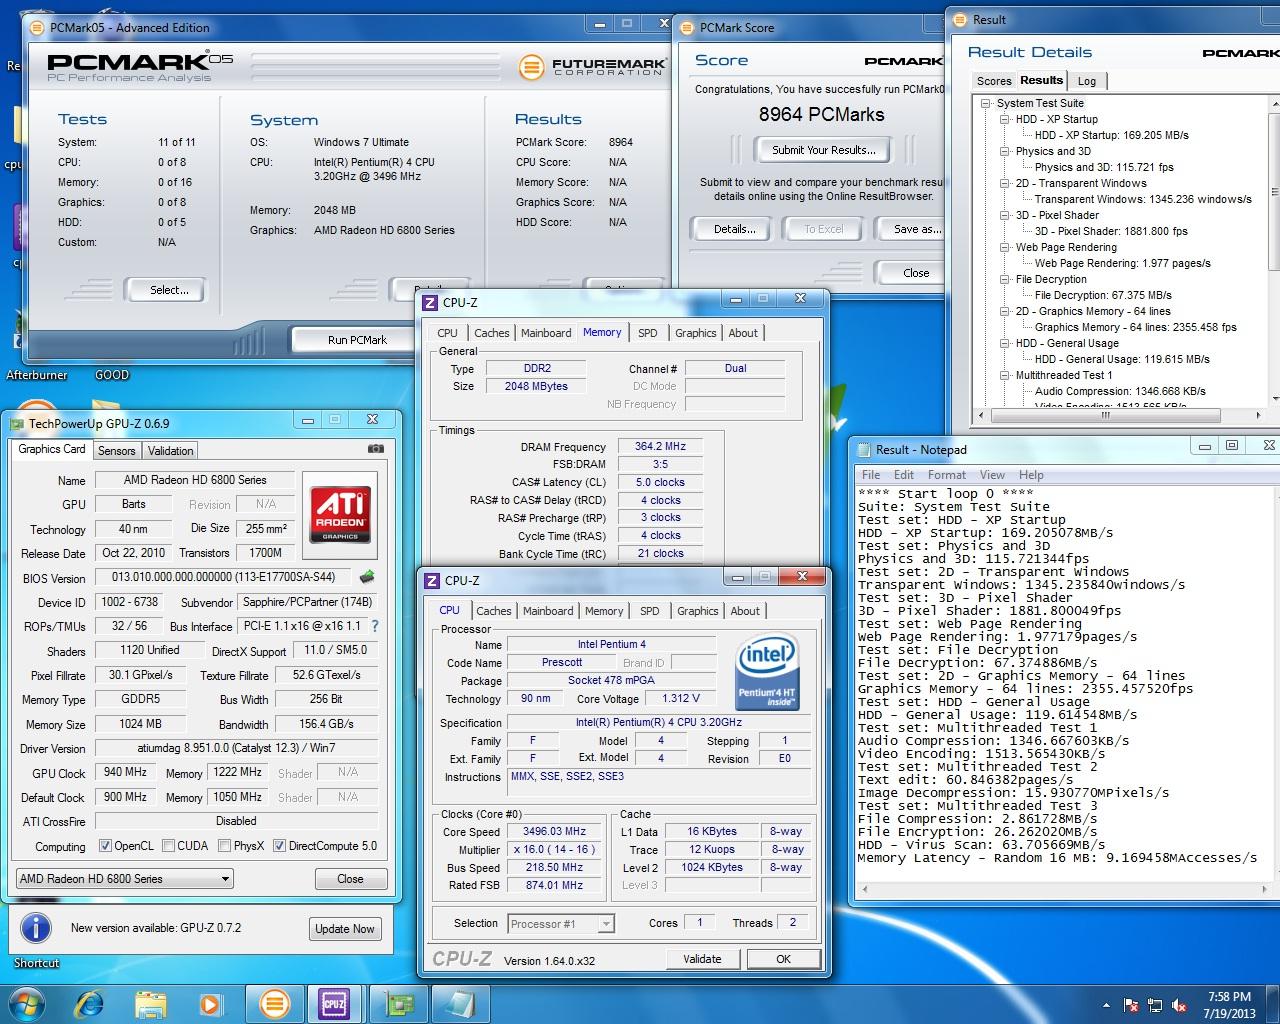The width and height of the screenshot is (1280, 1024).
Task: Toggle the CUDA checkbox in GPU-Z
Action: pyautogui.click(x=168, y=846)
